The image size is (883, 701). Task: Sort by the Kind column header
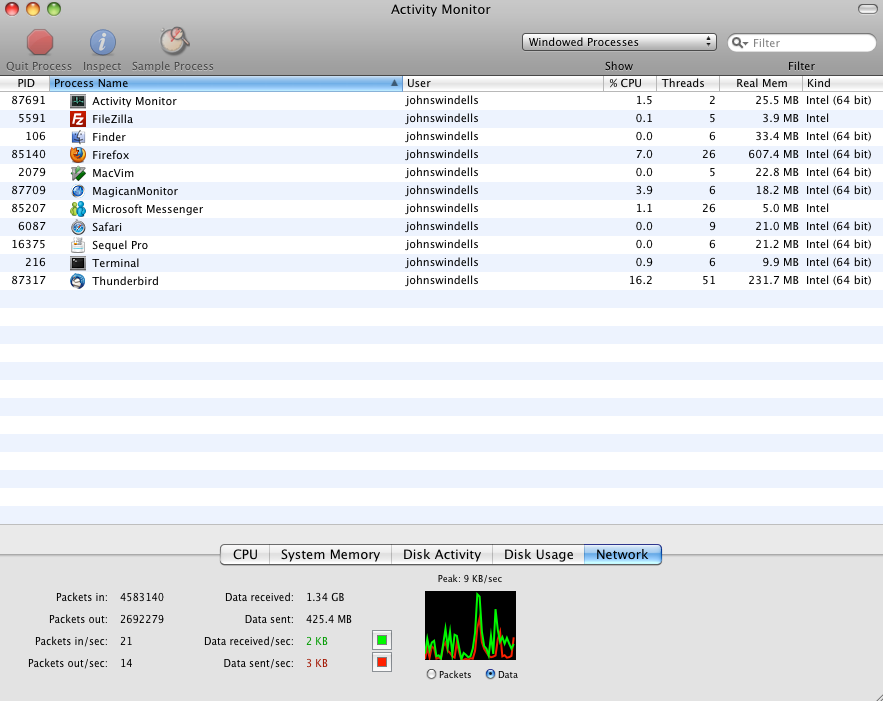click(x=842, y=83)
